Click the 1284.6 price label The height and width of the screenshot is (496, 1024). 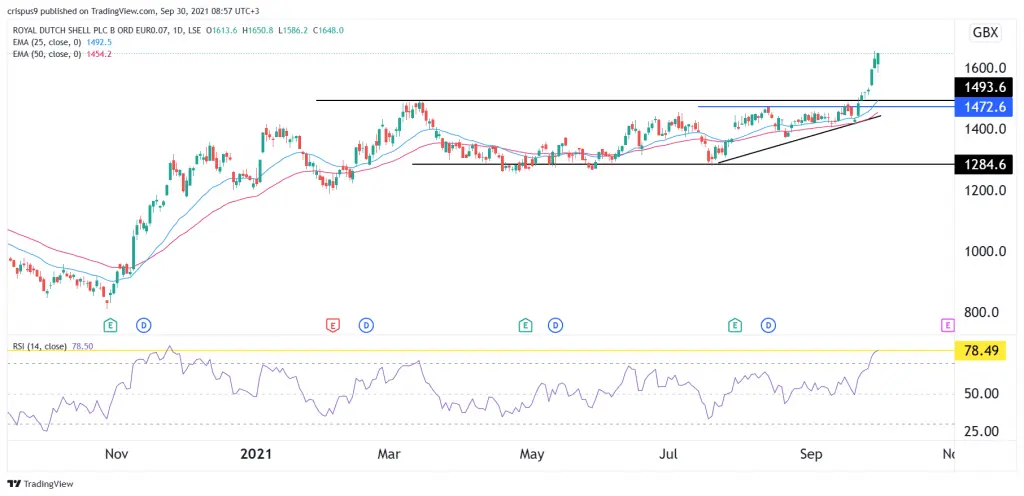pyautogui.click(x=986, y=164)
